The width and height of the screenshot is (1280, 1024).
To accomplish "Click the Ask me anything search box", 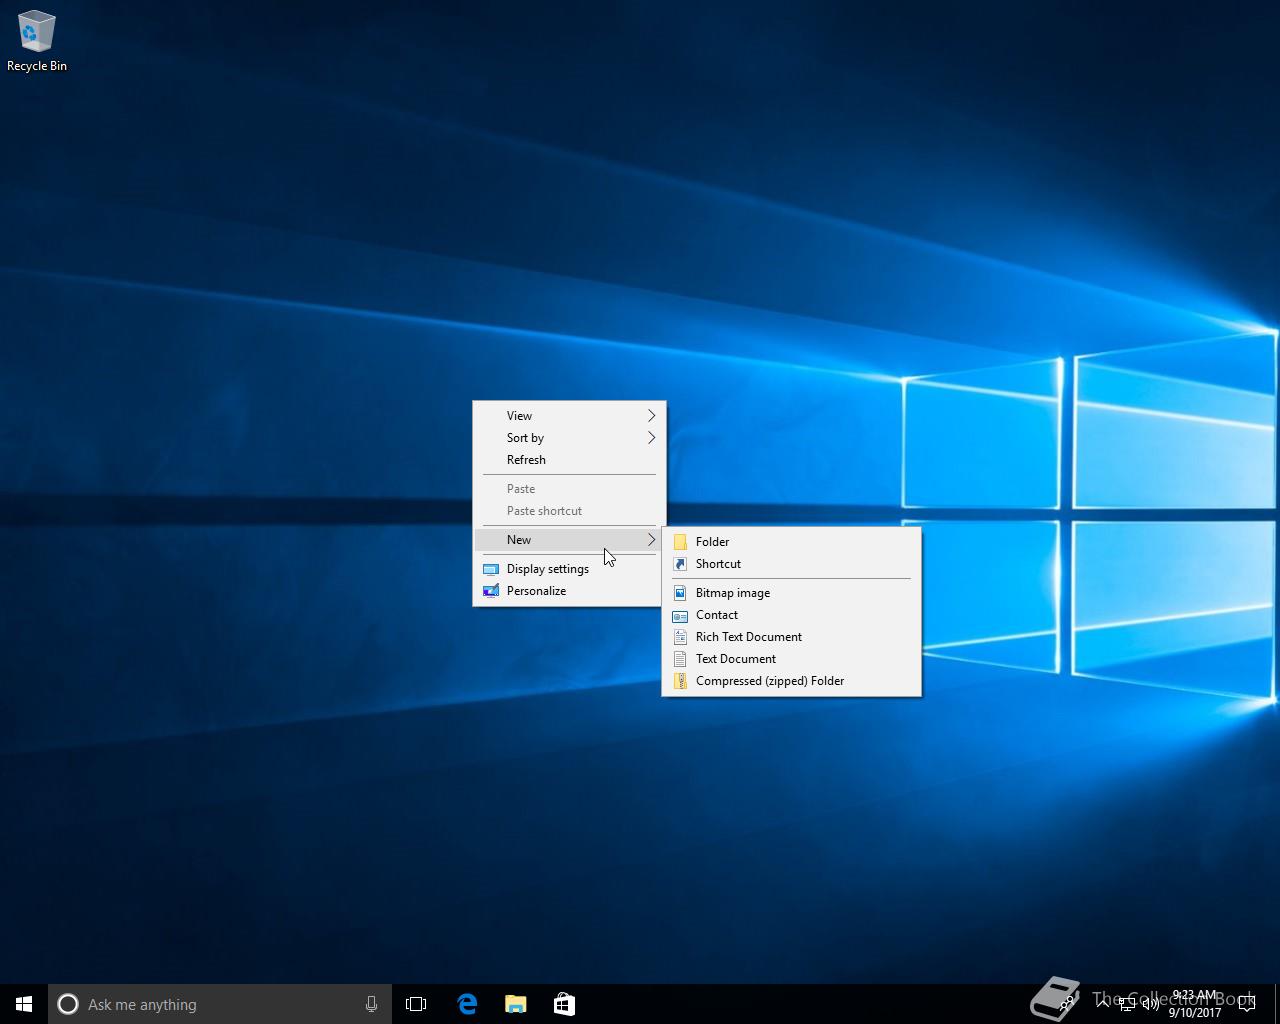I will point(220,1004).
